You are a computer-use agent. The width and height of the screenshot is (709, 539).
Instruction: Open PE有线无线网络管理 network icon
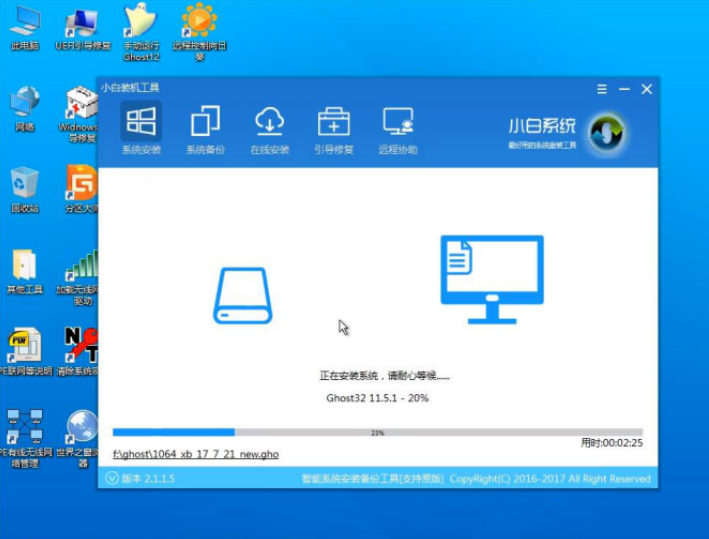26,439
